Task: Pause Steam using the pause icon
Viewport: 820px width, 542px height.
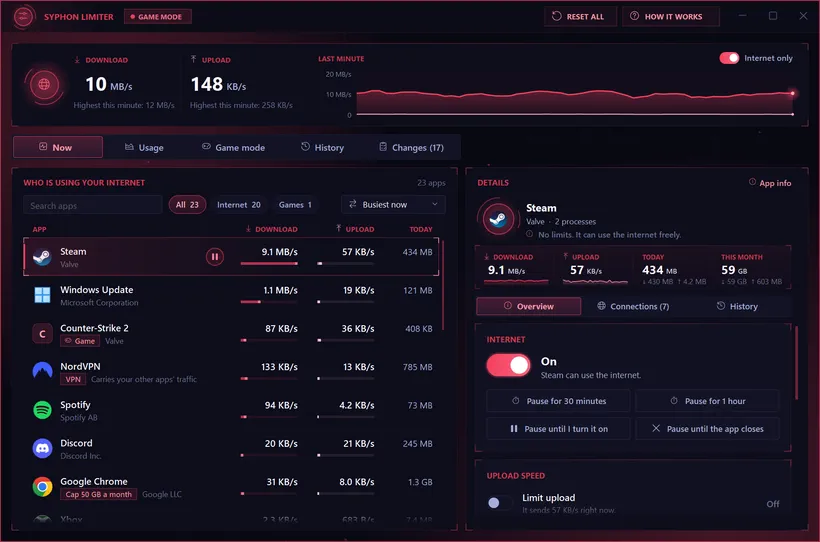Action: [x=214, y=257]
